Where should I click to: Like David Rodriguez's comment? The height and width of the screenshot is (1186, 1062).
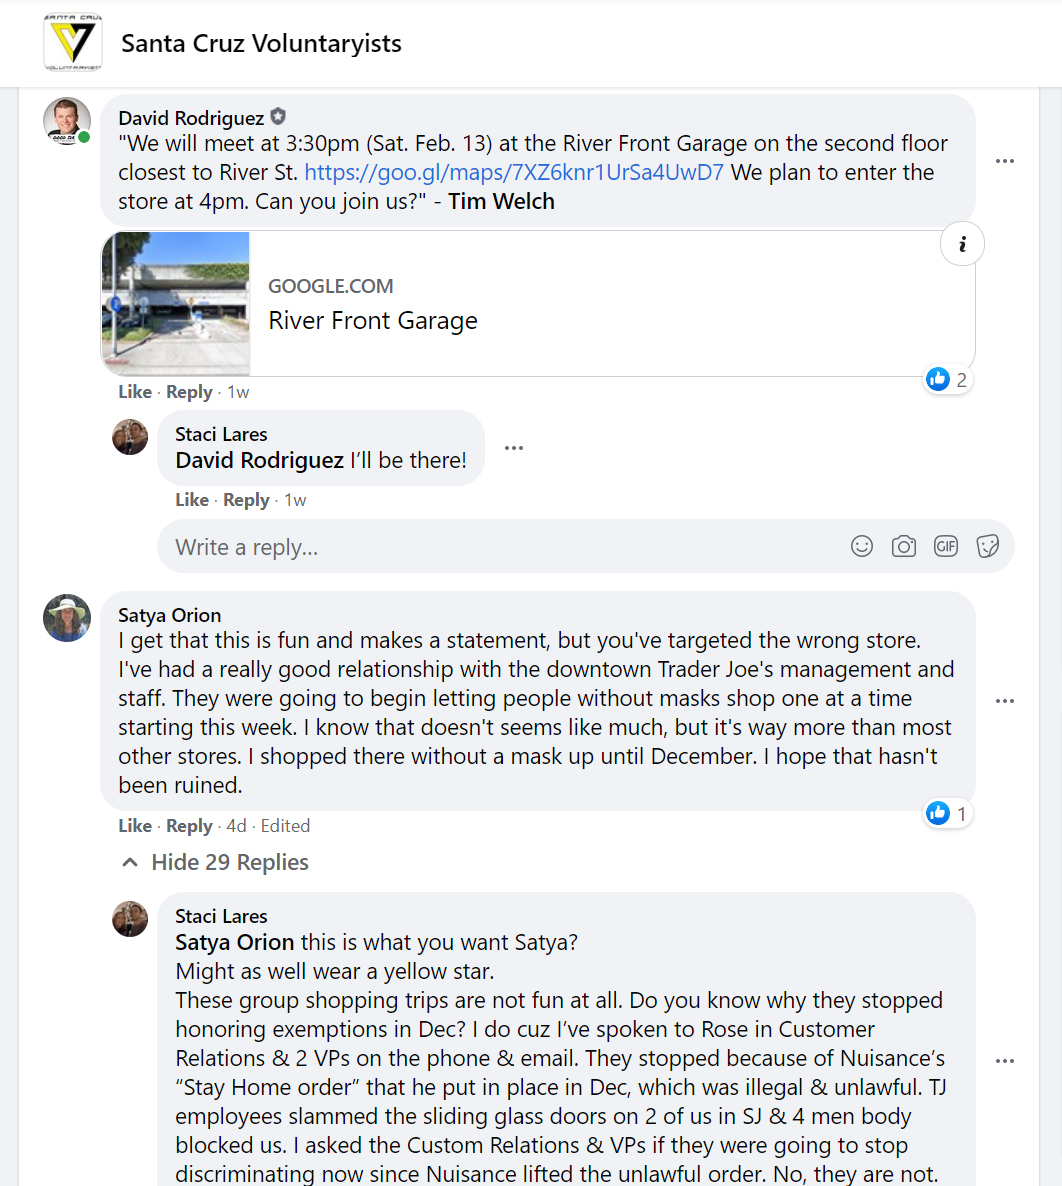coord(135,392)
